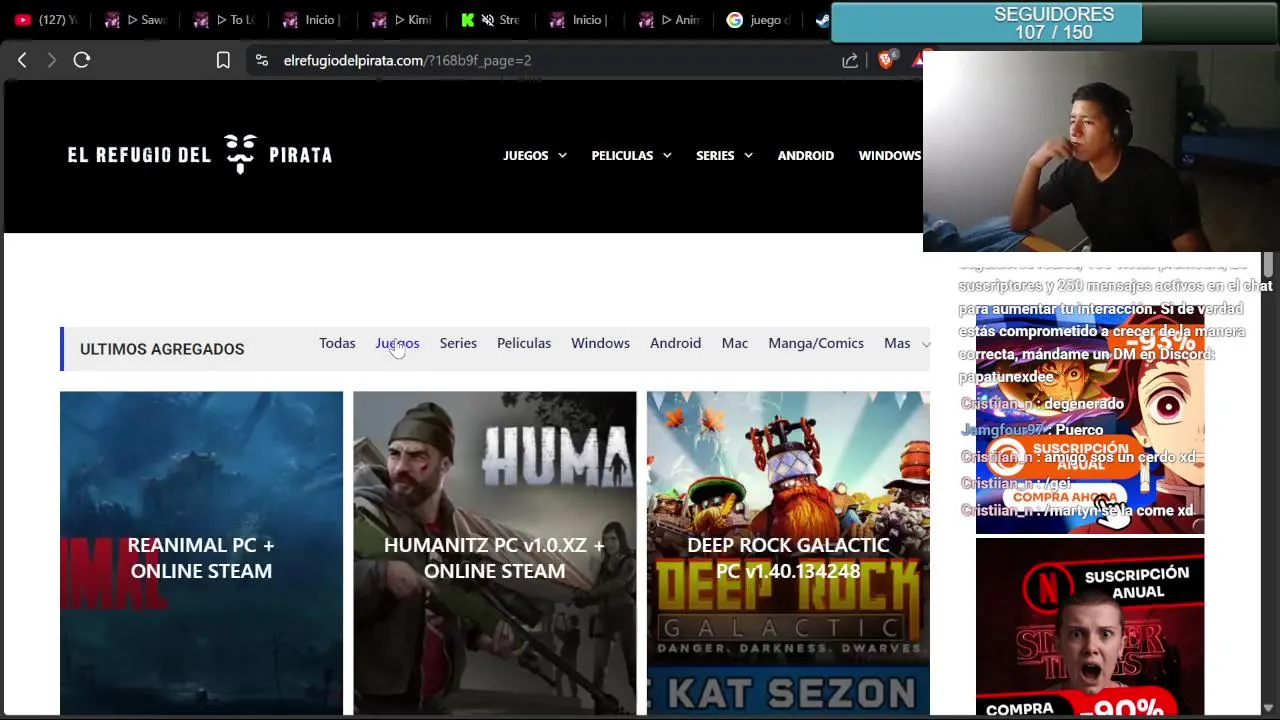
Task: Select the Series filter
Action: 458,343
